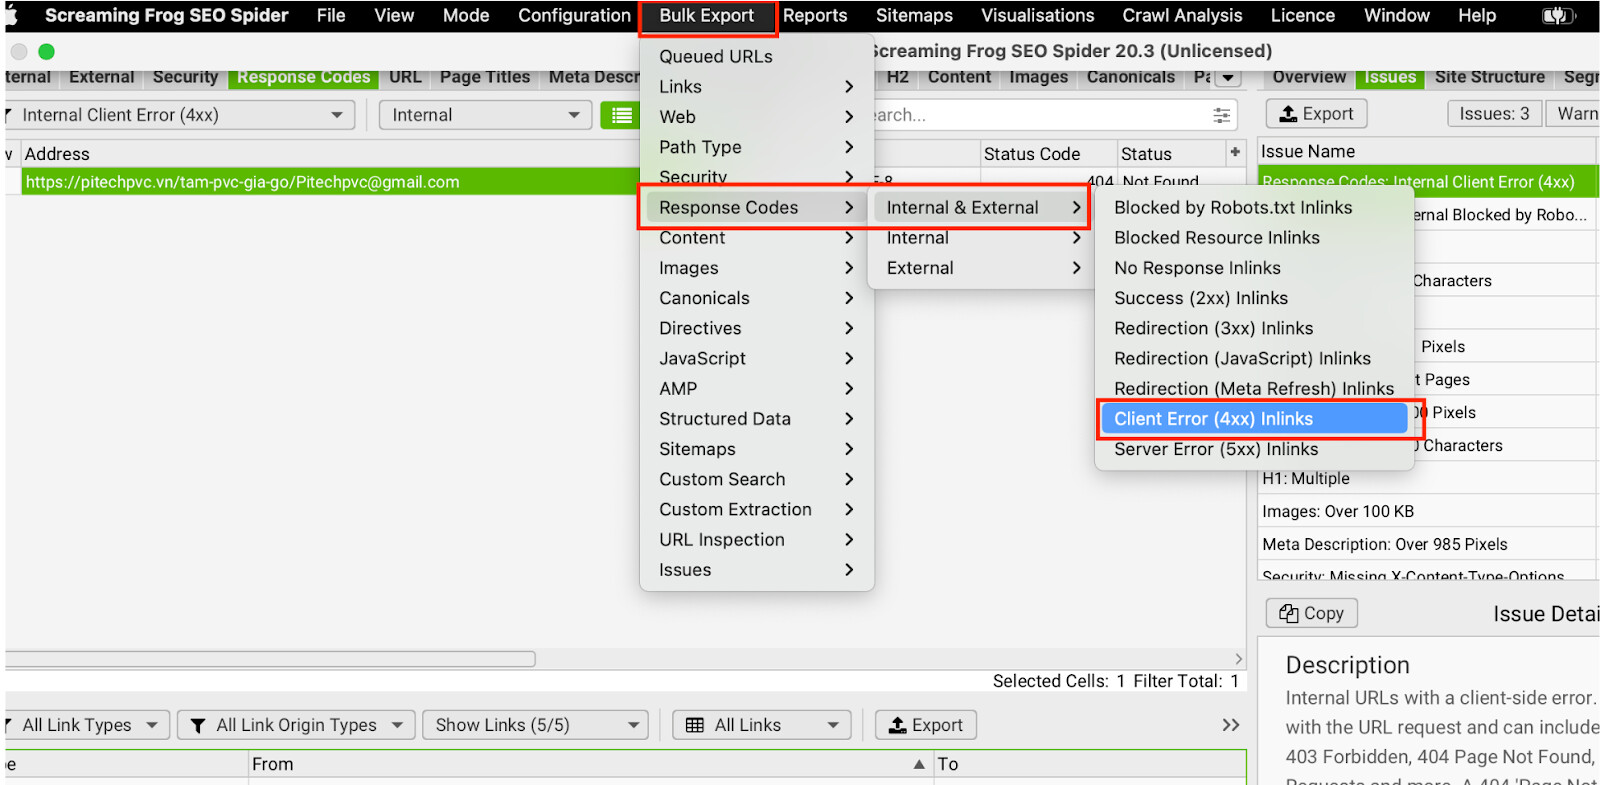Screen dimensions: 1600x785
Task: Switch to the Canonicals tab
Action: point(1131,77)
